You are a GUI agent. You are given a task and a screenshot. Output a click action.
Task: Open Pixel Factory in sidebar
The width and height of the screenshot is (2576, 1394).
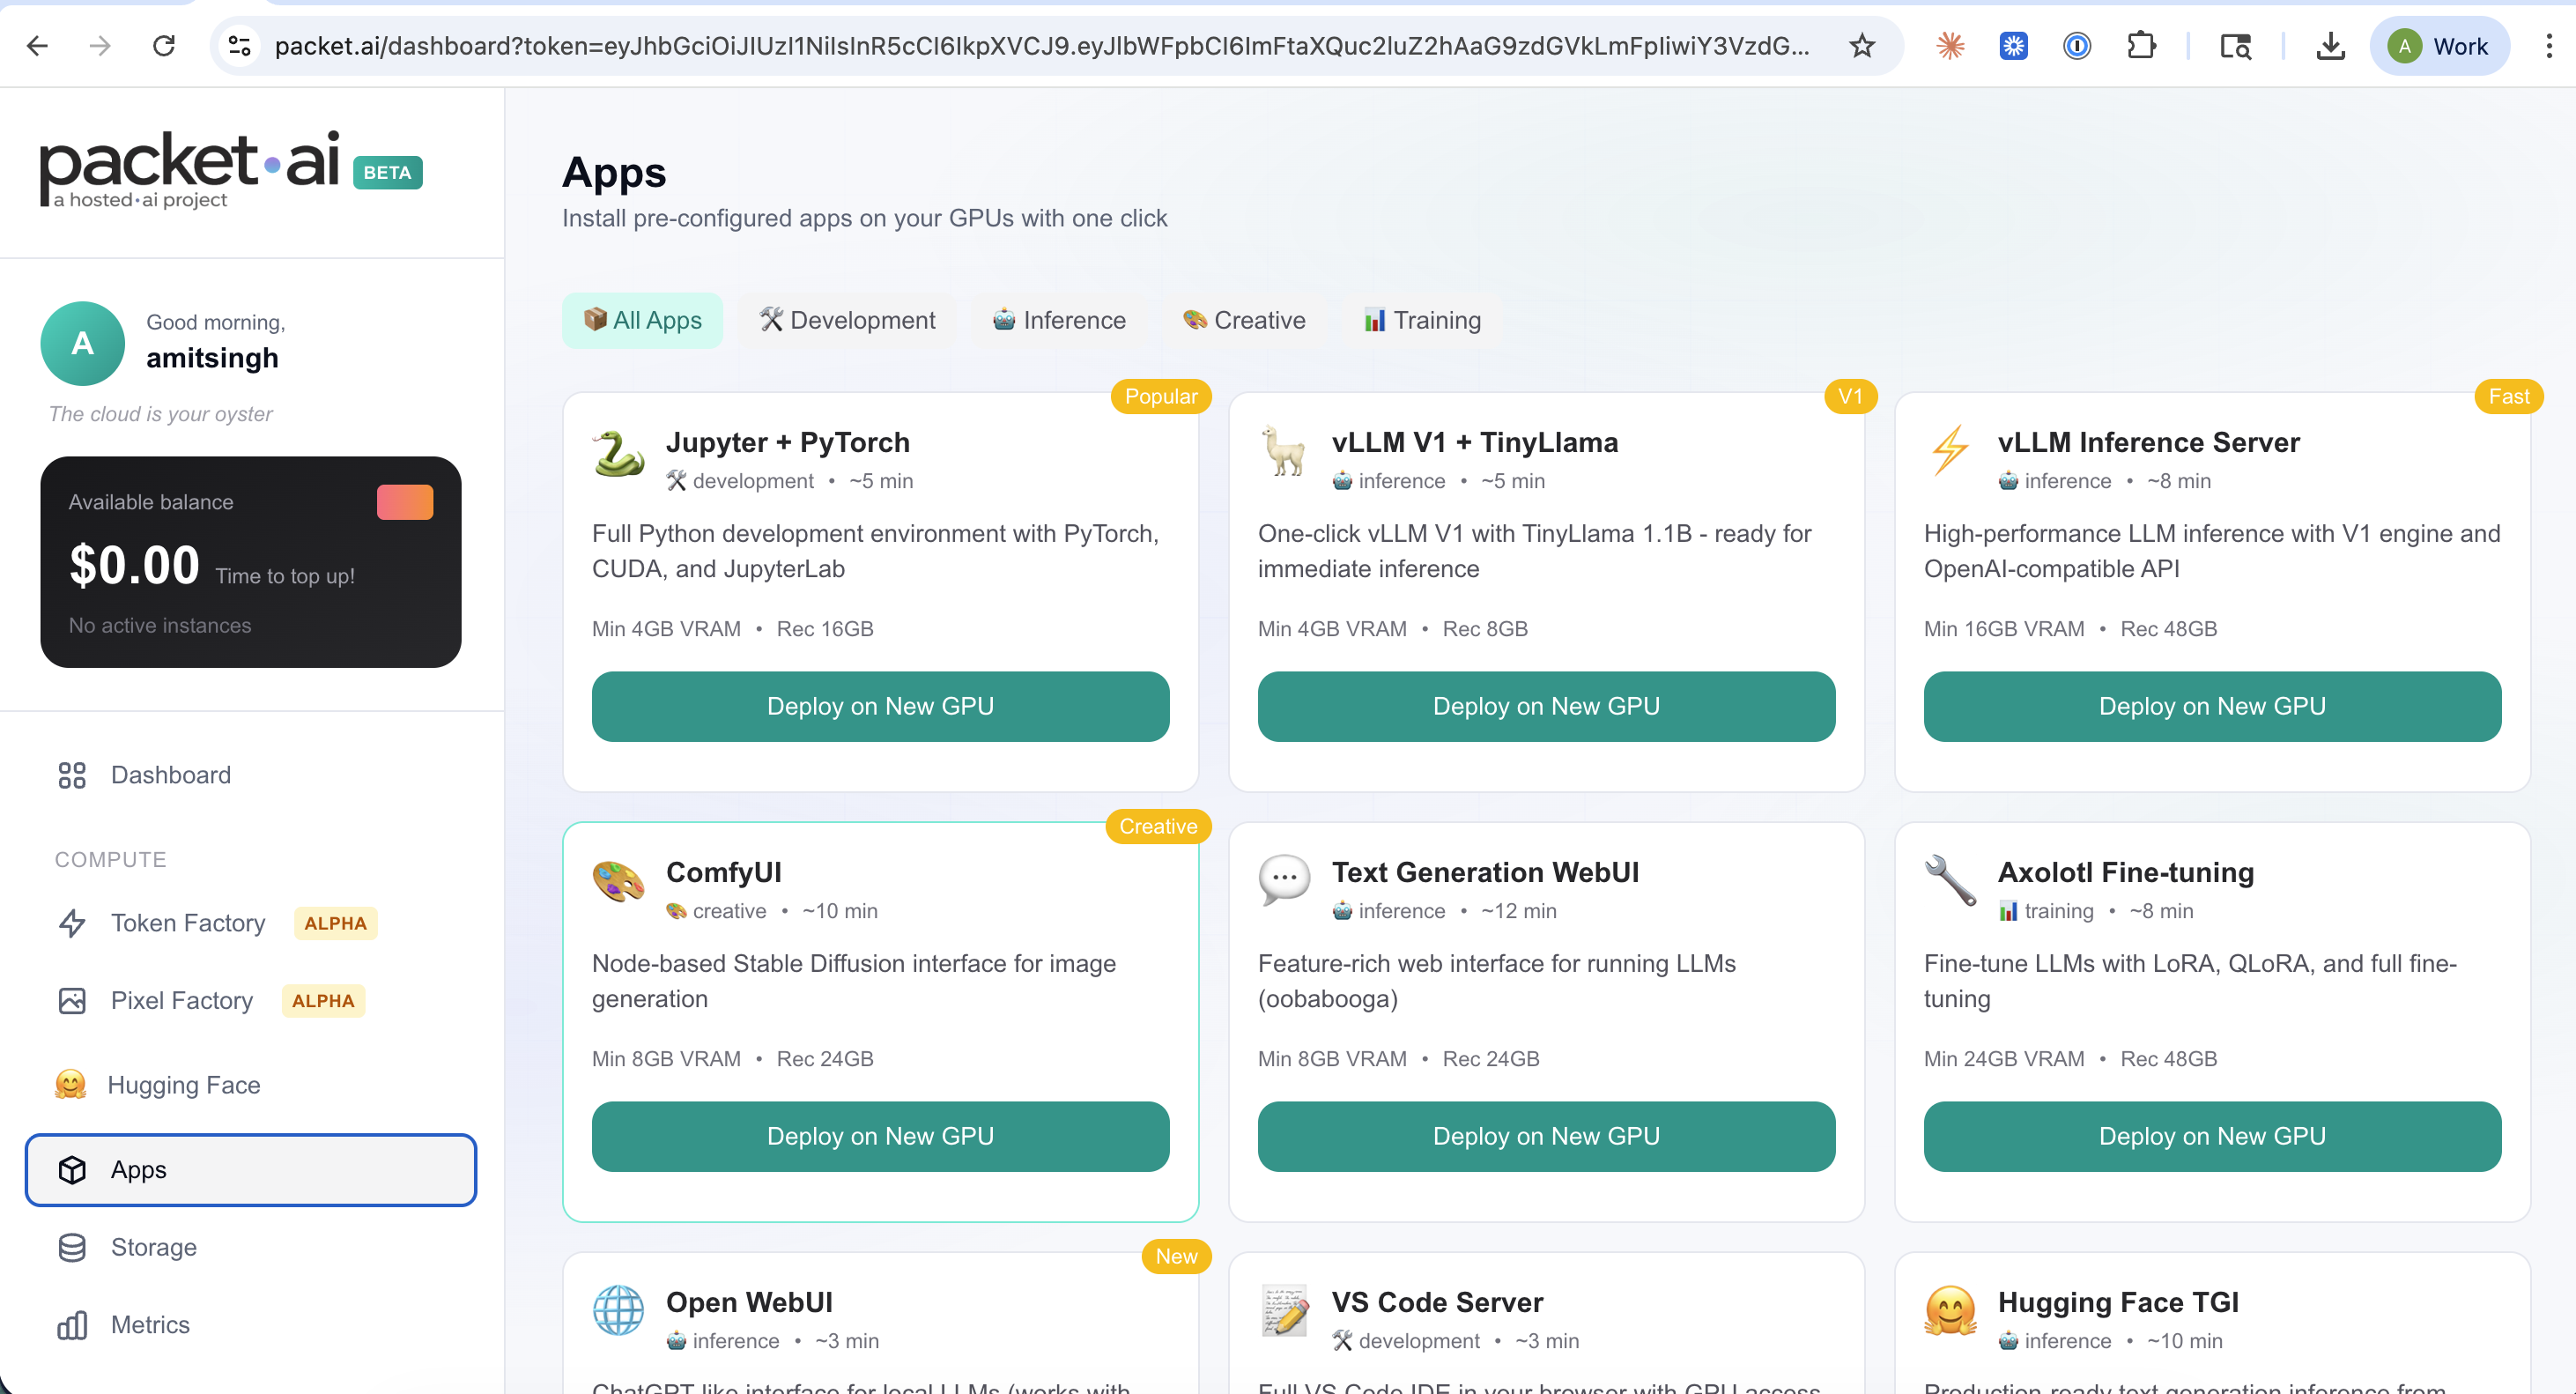point(181,1001)
